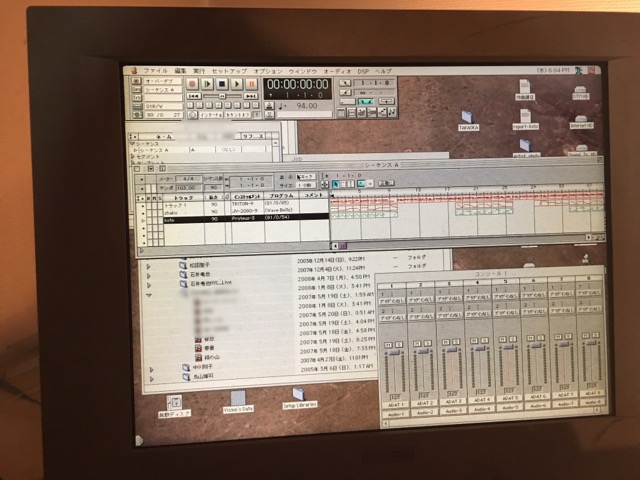Click the metronome icon beside the tempo
Viewport: 640px width, 480px height.
point(269,106)
